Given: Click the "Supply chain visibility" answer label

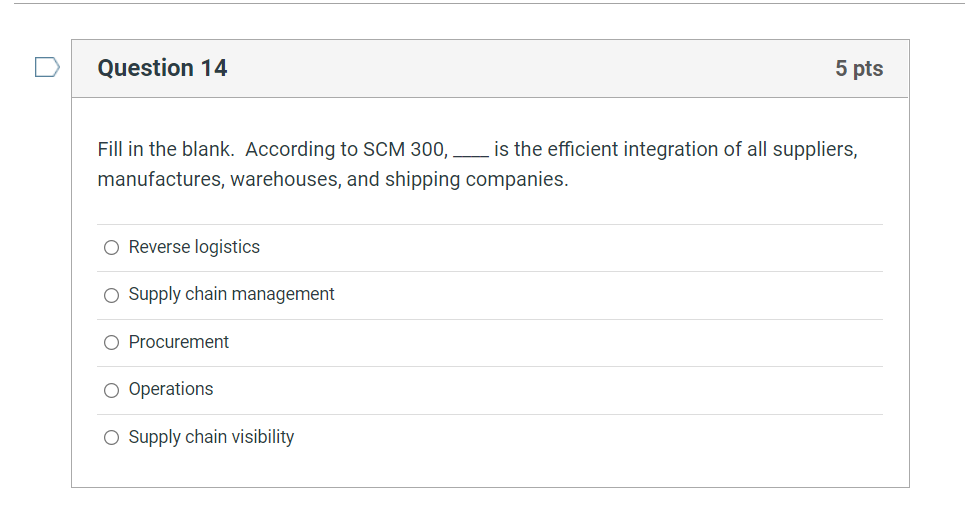Looking at the screenshot, I should [x=211, y=437].
